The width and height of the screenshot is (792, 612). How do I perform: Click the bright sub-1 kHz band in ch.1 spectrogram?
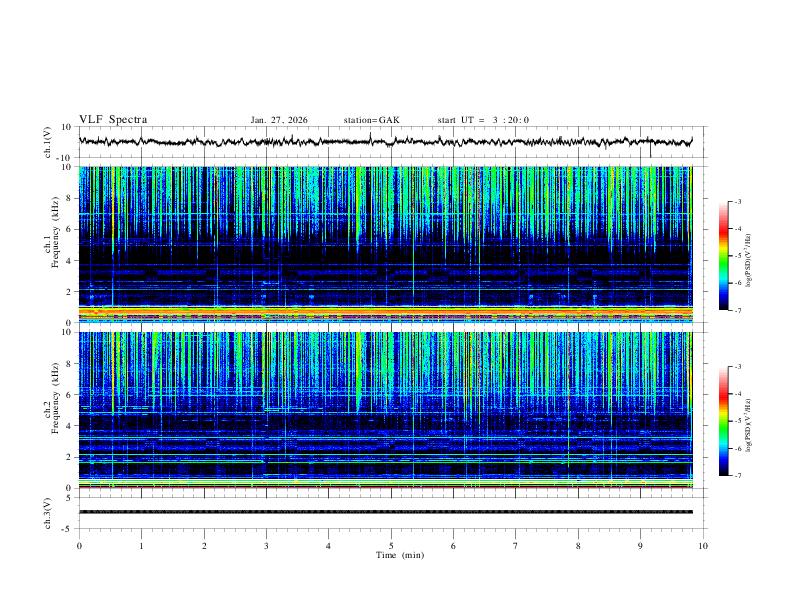pos(386,313)
